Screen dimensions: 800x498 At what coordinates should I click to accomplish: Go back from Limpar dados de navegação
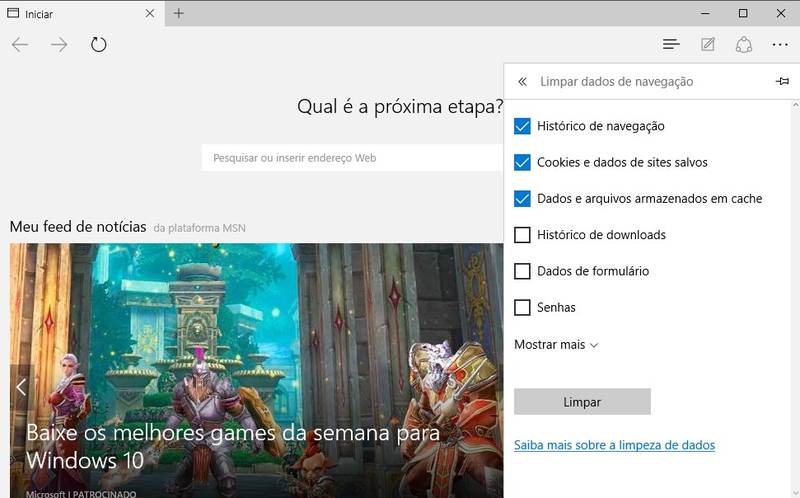click(522, 82)
